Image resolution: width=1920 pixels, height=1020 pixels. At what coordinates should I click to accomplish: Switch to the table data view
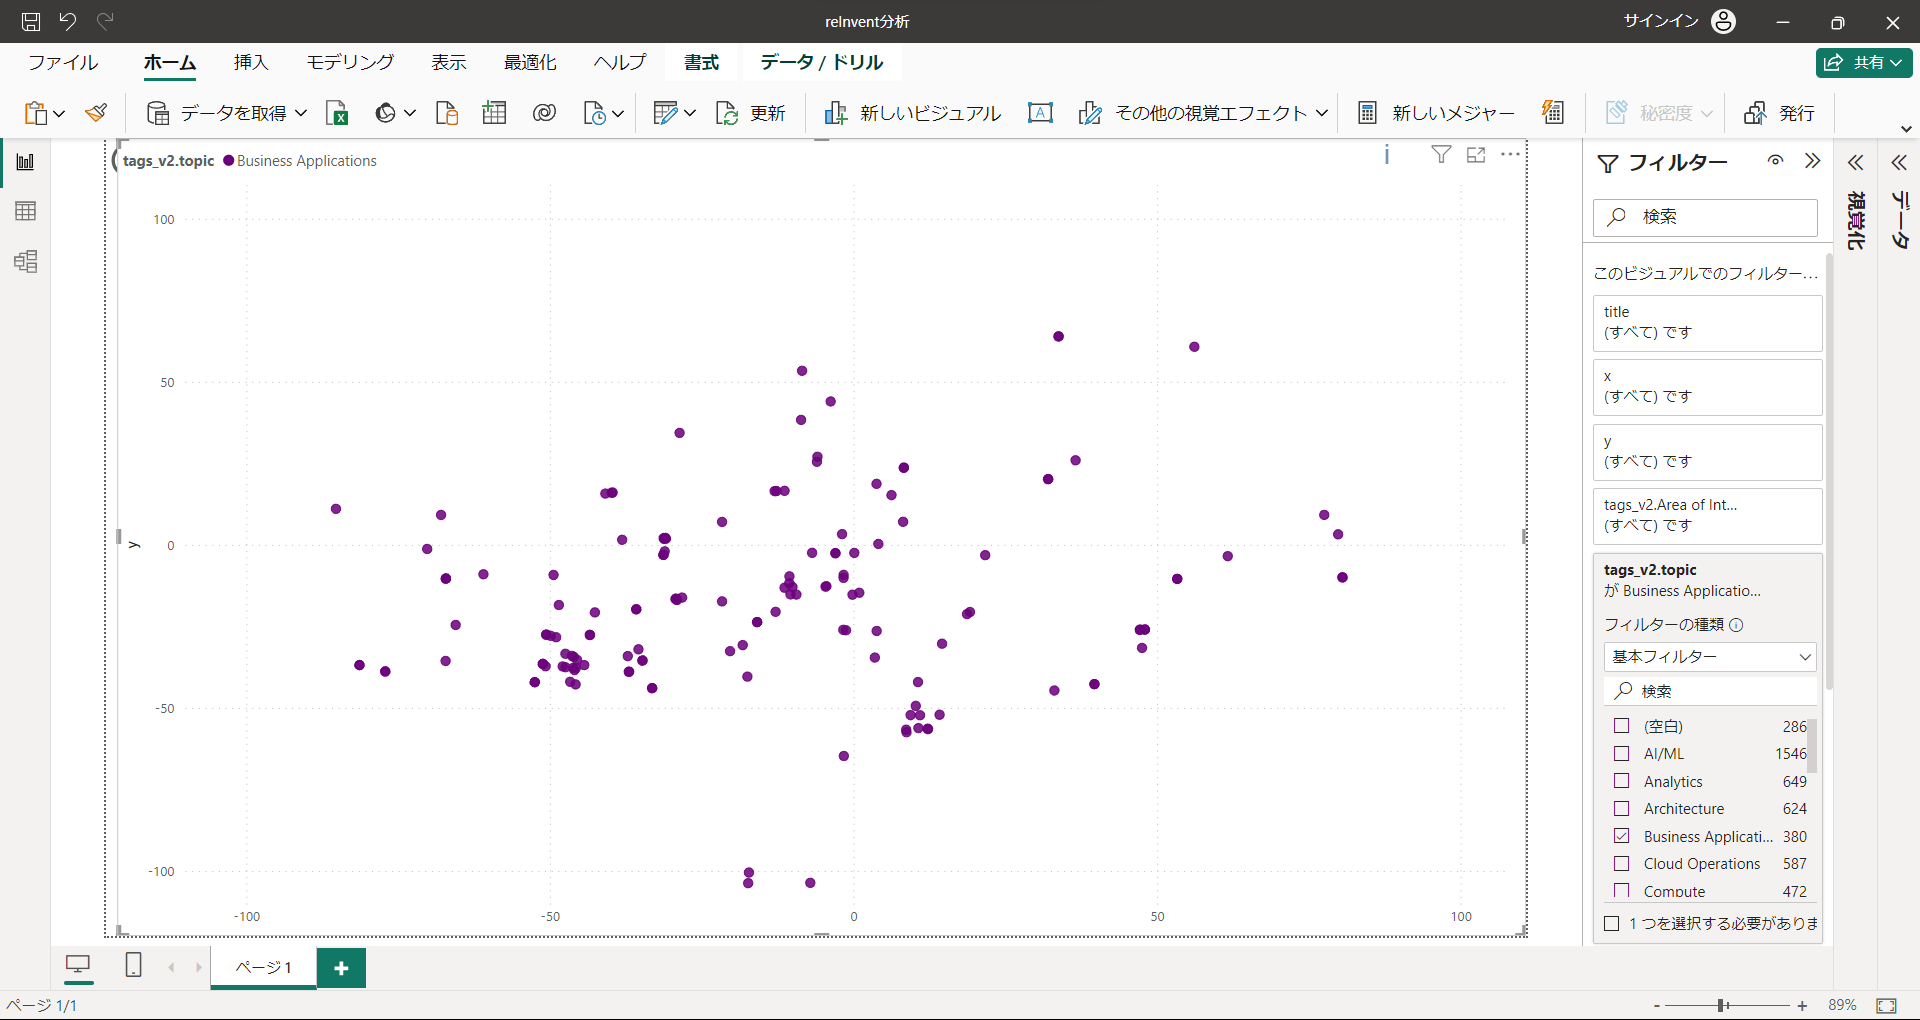pos(26,211)
